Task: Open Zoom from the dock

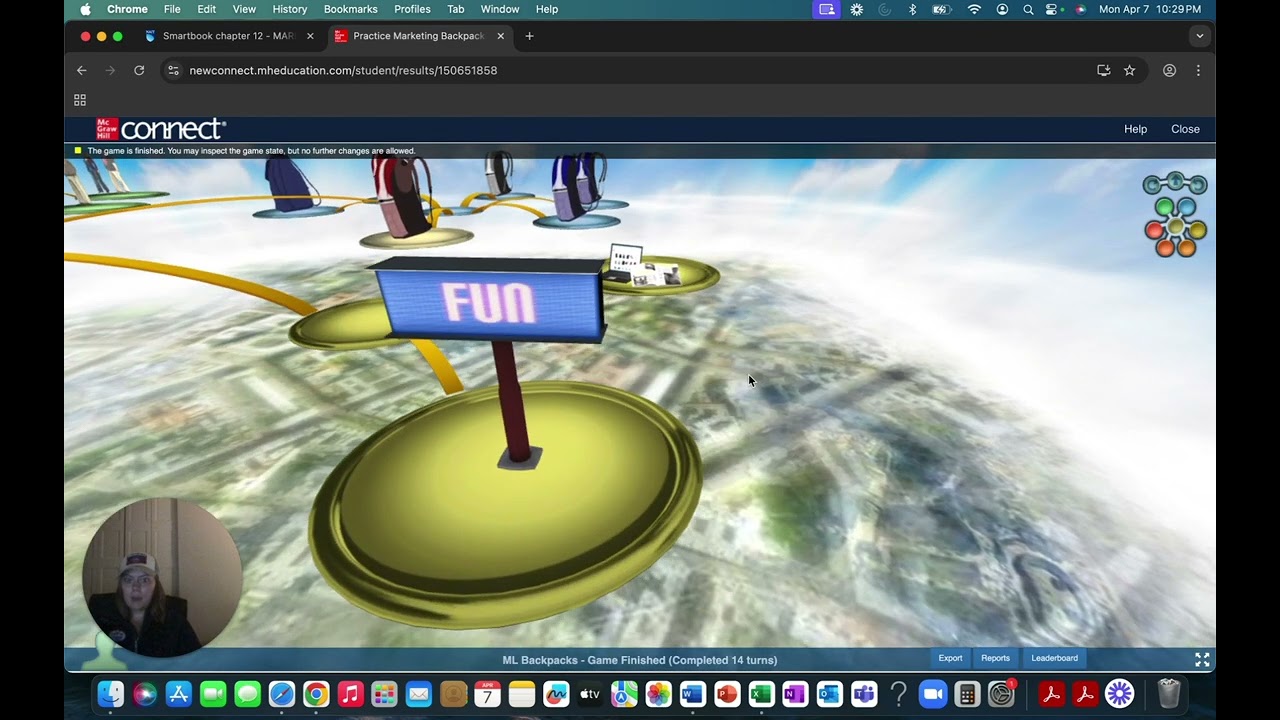Action: pos(933,693)
